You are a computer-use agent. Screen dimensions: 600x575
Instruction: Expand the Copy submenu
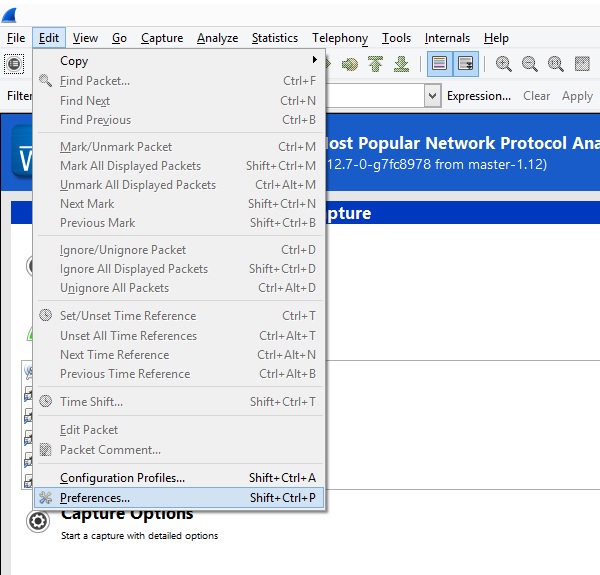[179, 61]
